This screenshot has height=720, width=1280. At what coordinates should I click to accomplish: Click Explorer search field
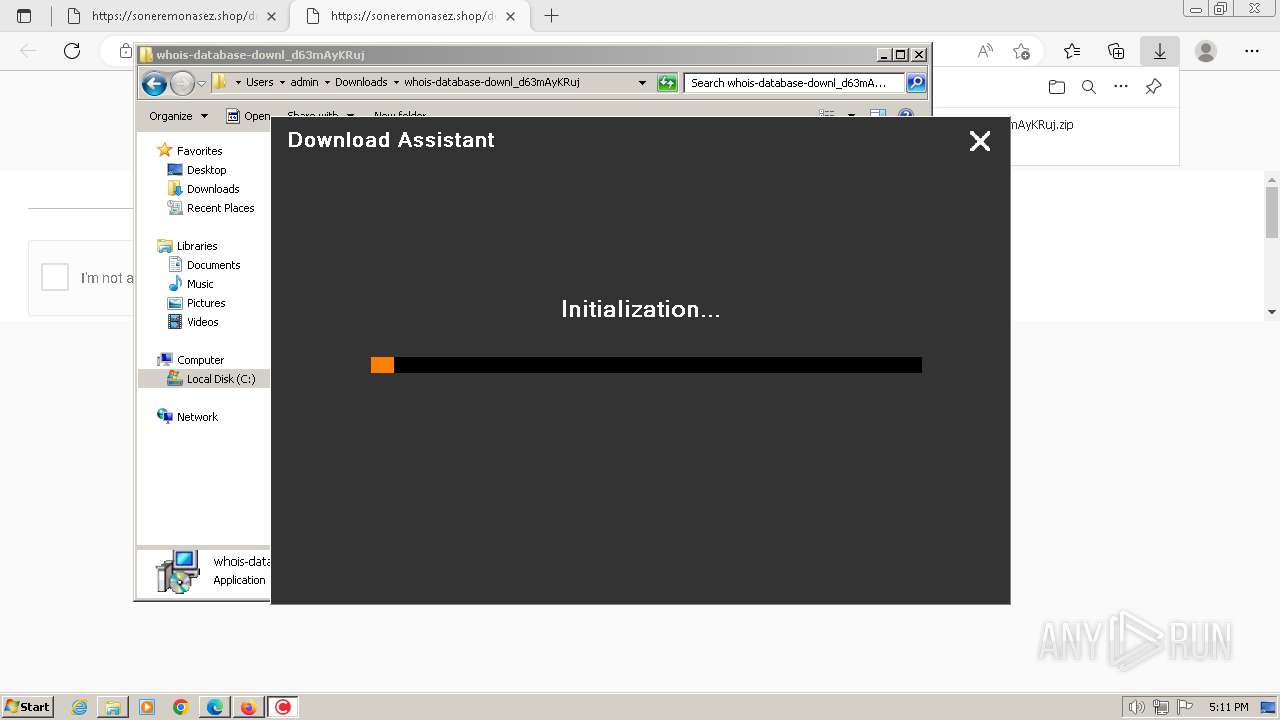coord(794,83)
